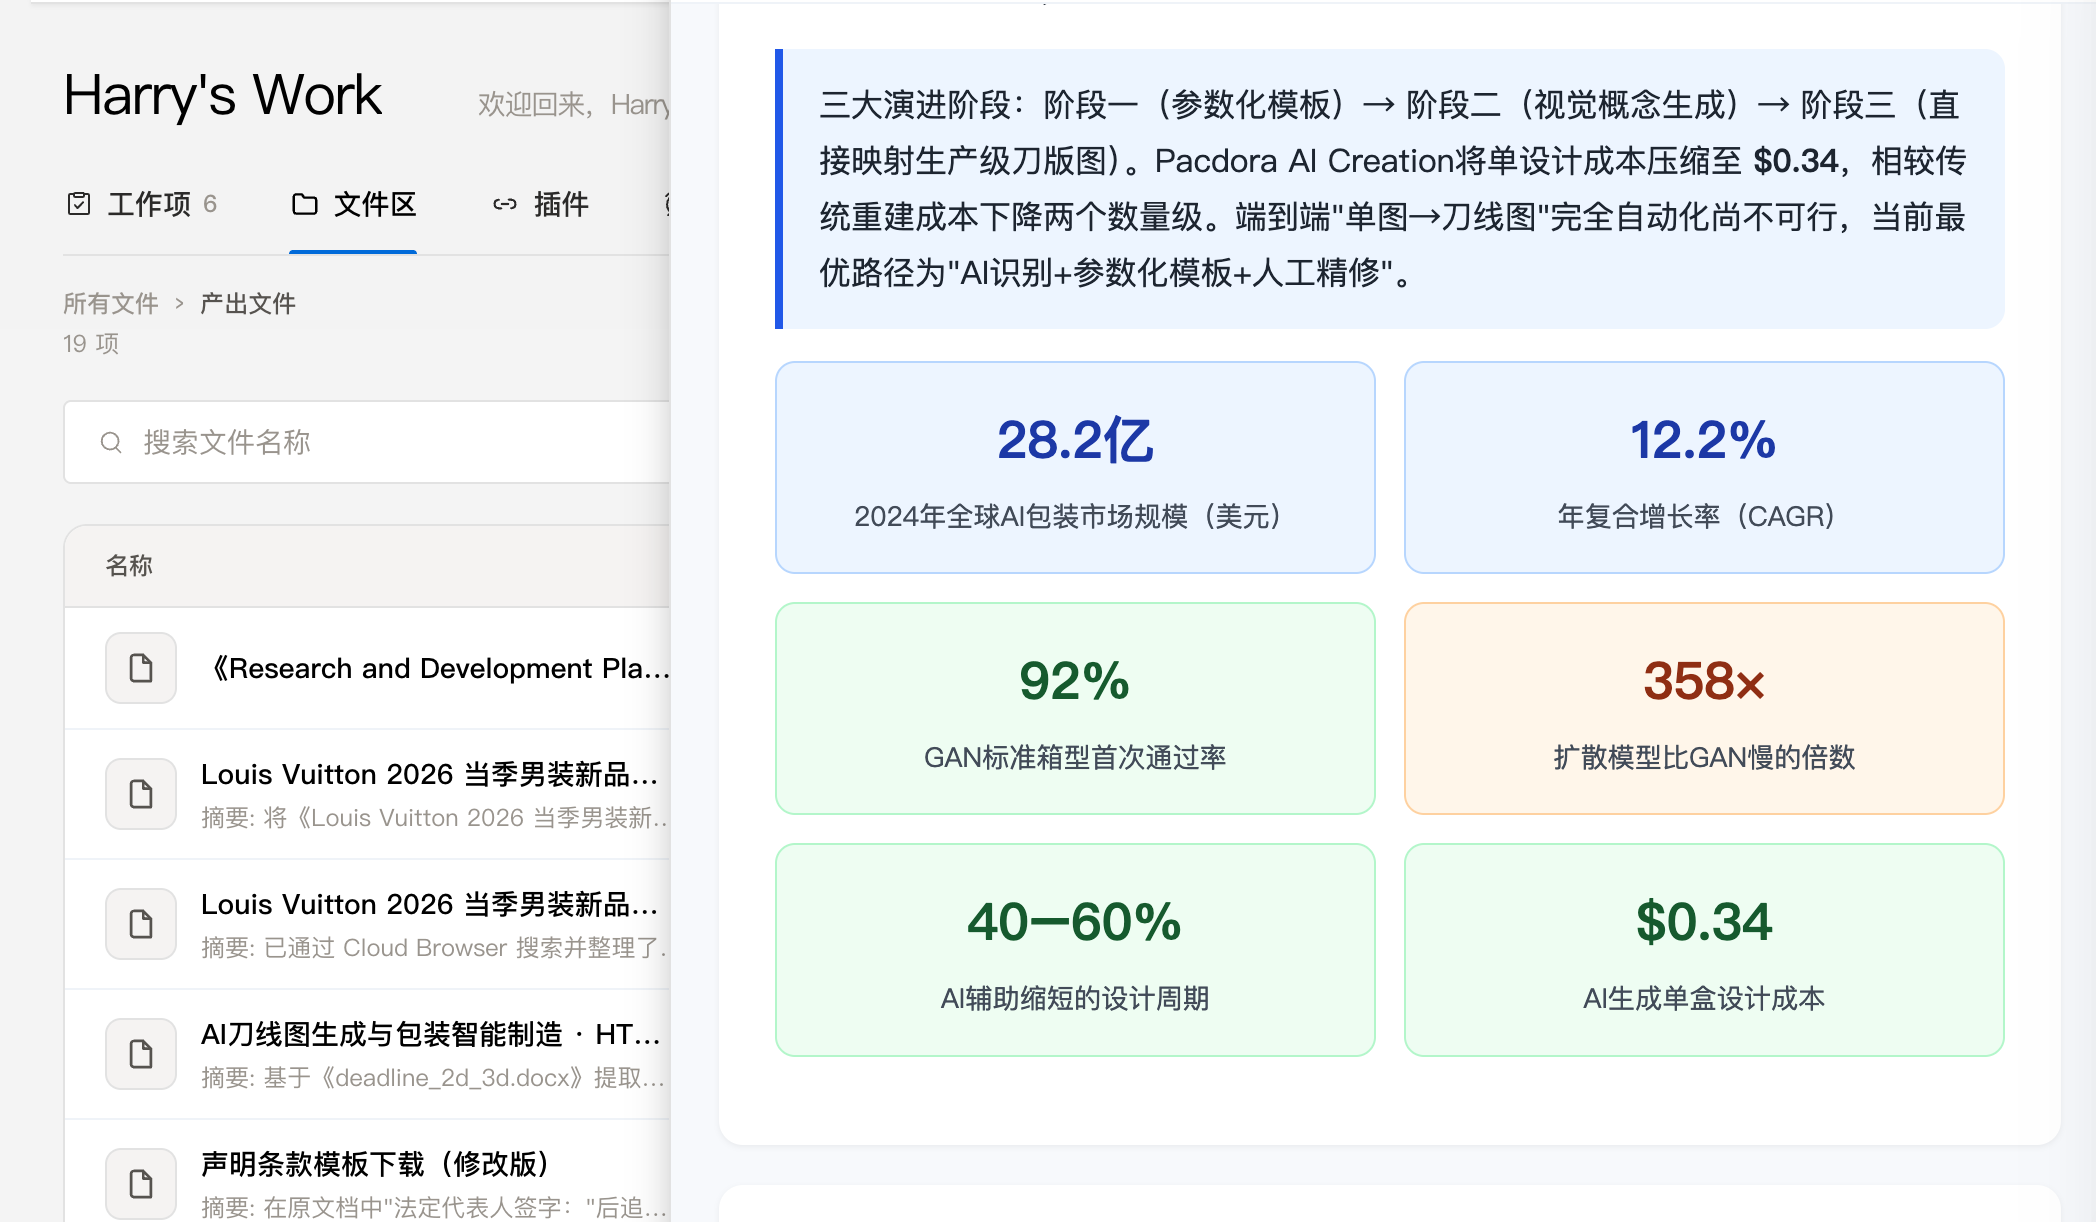Viewport: 2096px width, 1222px height.
Task: Click the 名称 column header
Action: pos(129,565)
